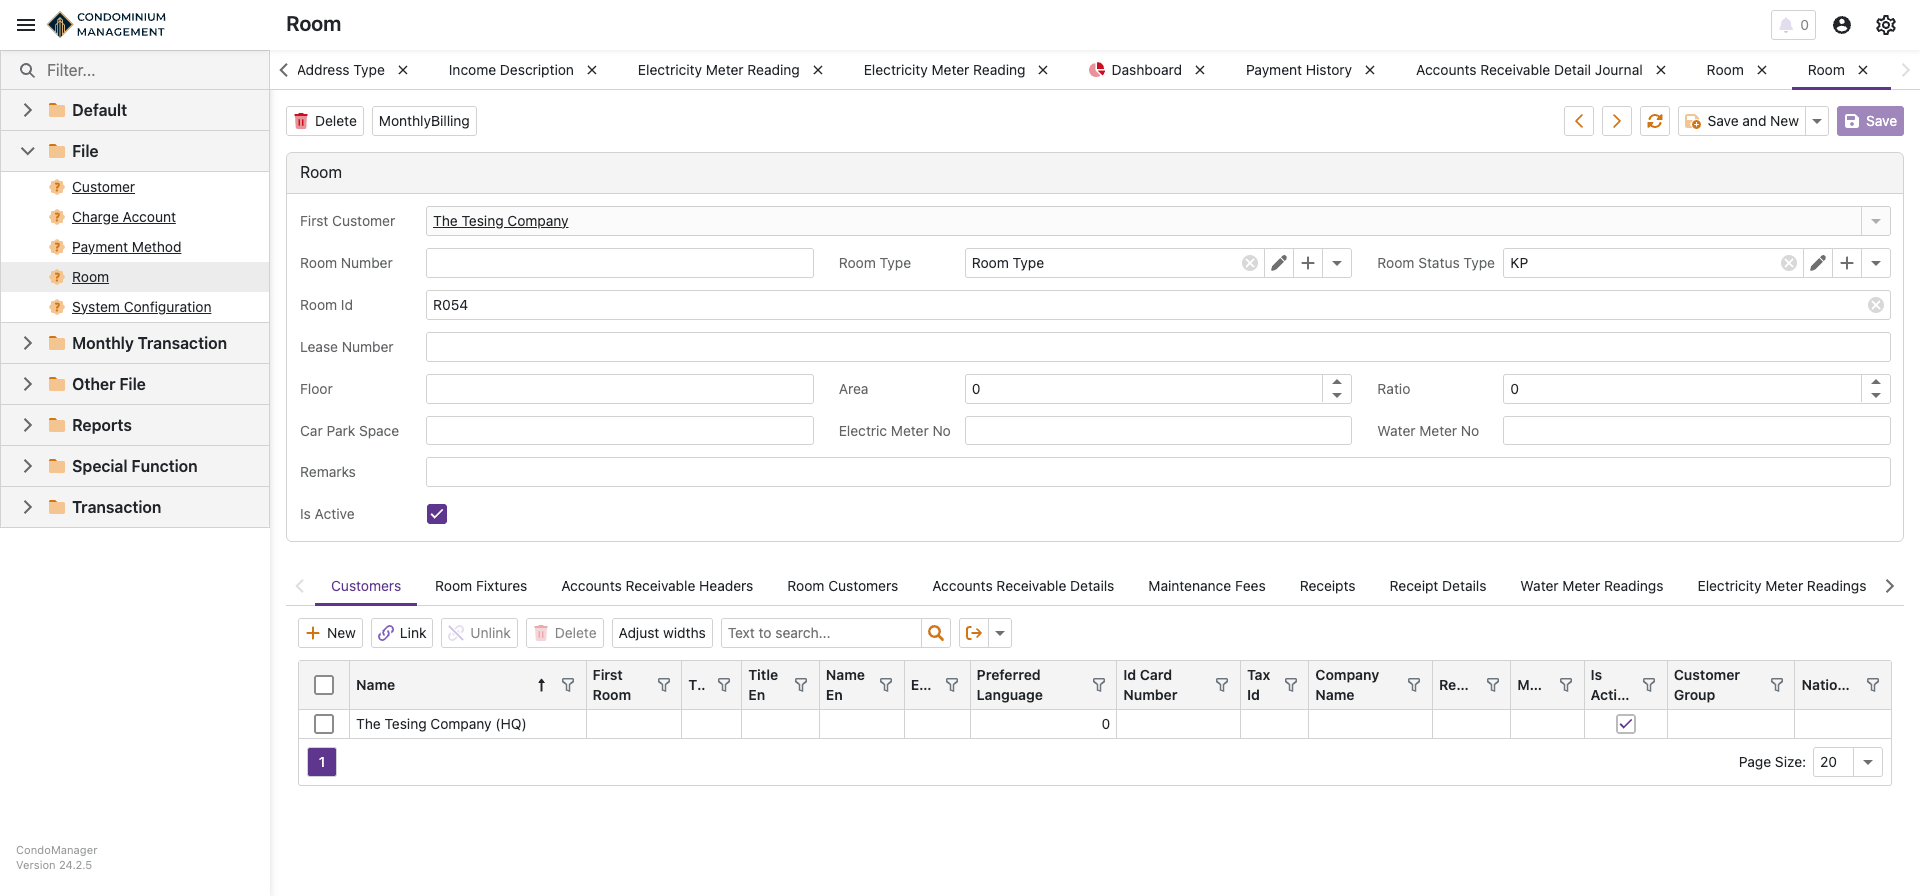Open the Payment History tab
Viewport: 1920px width, 896px height.
tap(1298, 70)
